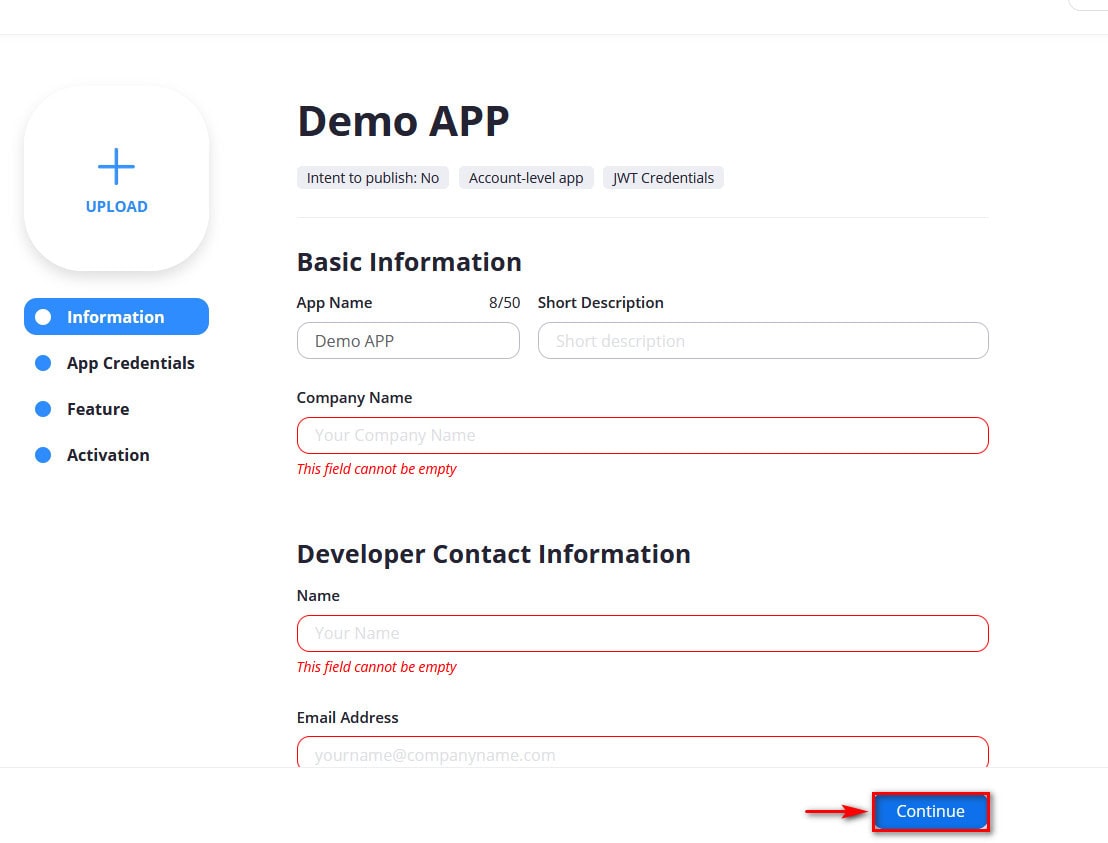The height and width of the screenshot is (843, 1108).
Task: Select the Account-level app tag
Action: pos(526,177)
